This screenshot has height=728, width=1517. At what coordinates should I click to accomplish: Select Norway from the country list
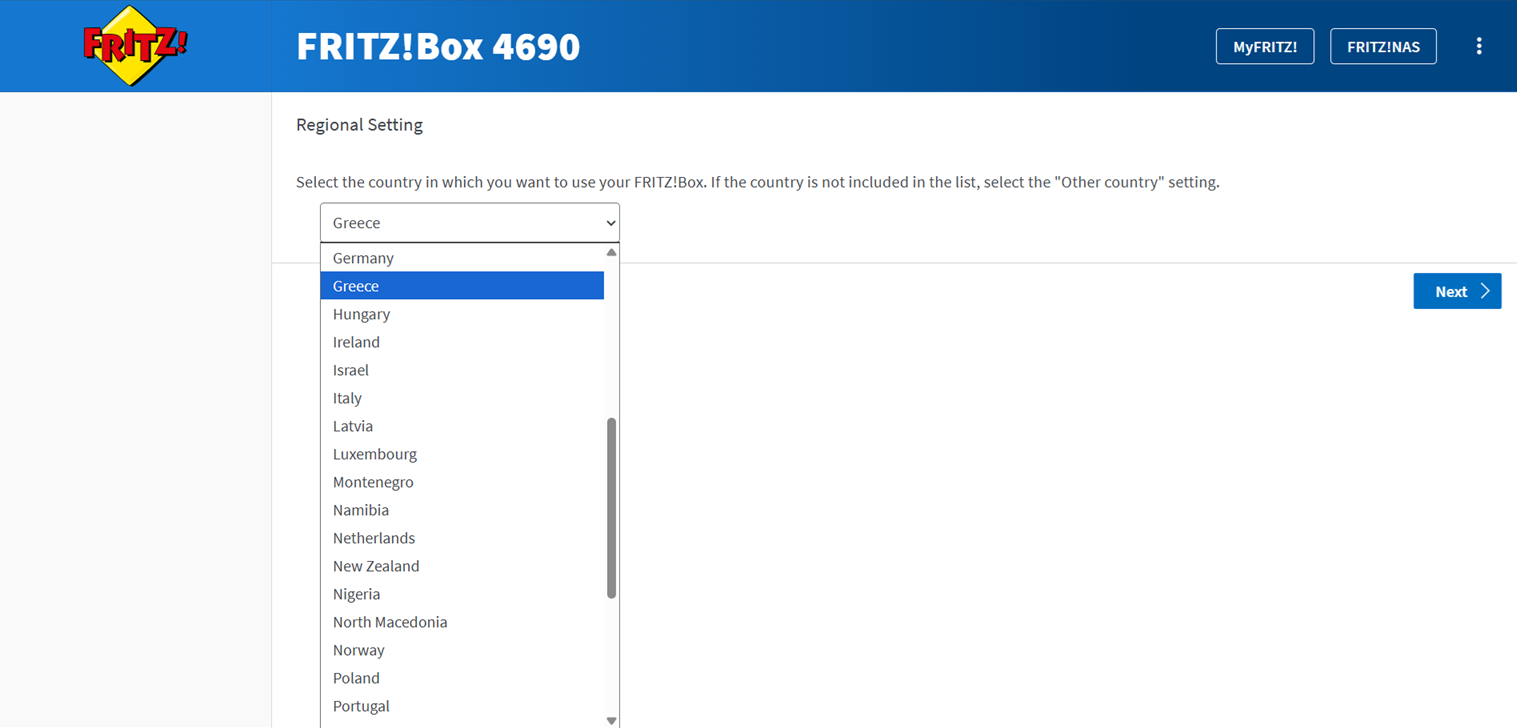tap(462, 650)
